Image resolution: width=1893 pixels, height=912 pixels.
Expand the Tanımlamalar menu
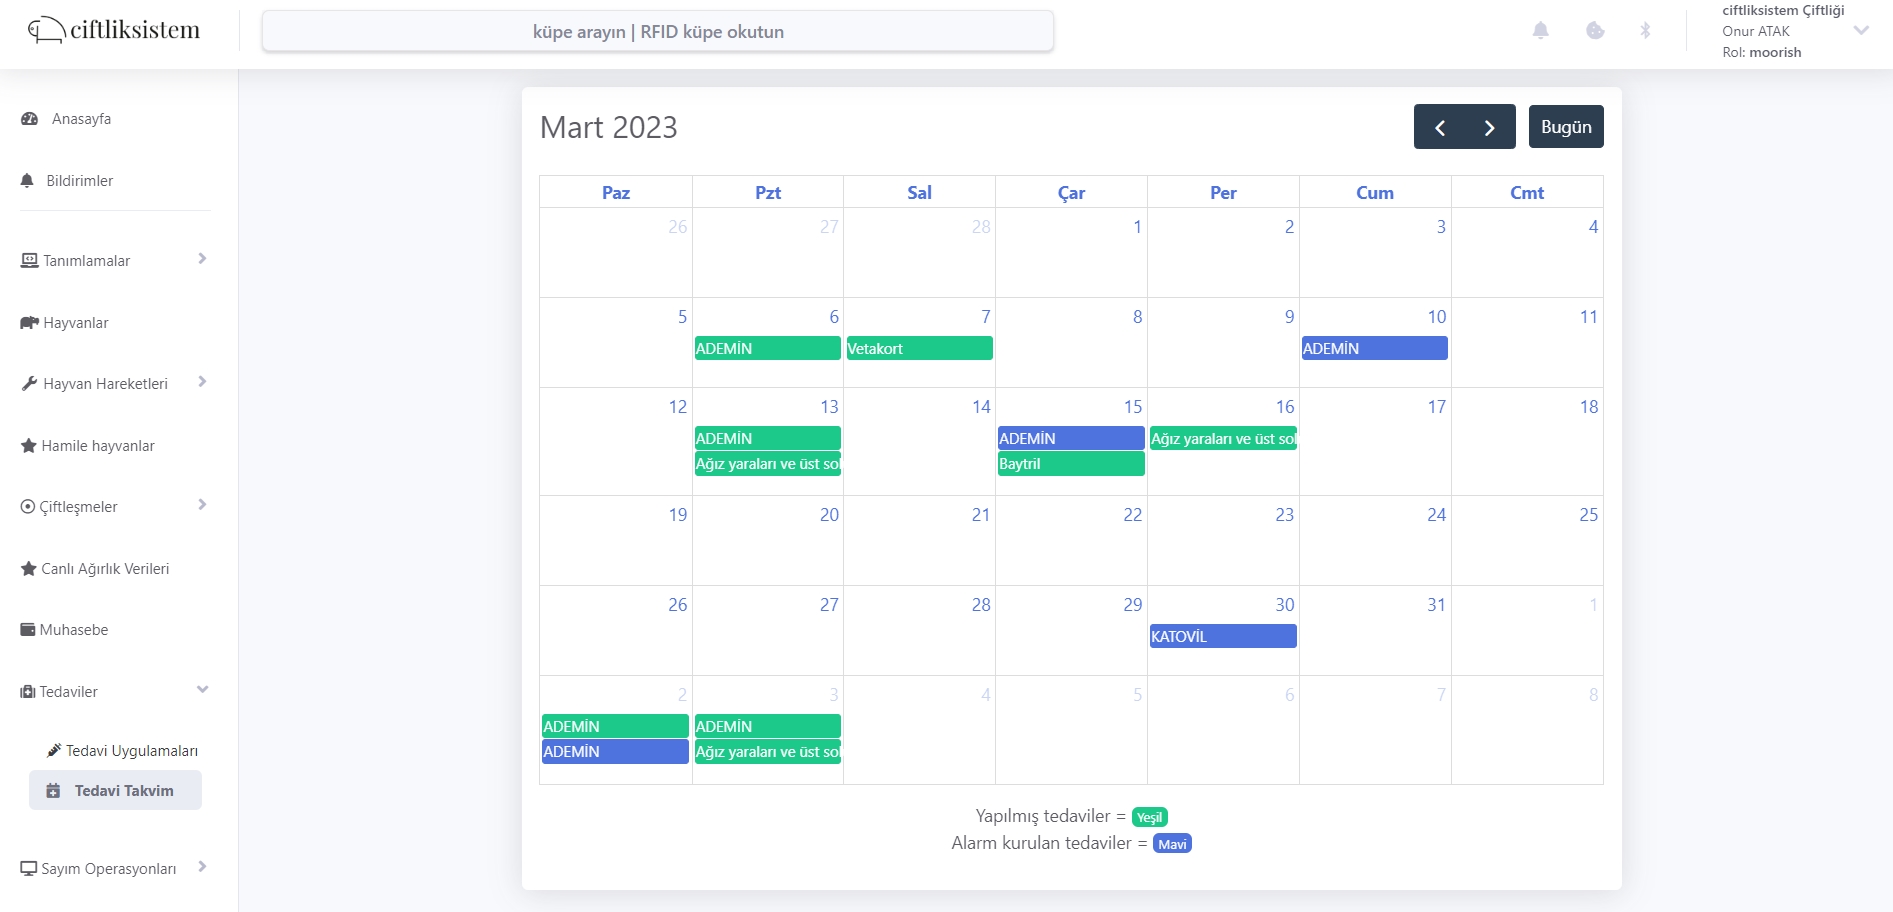point(113,261)
